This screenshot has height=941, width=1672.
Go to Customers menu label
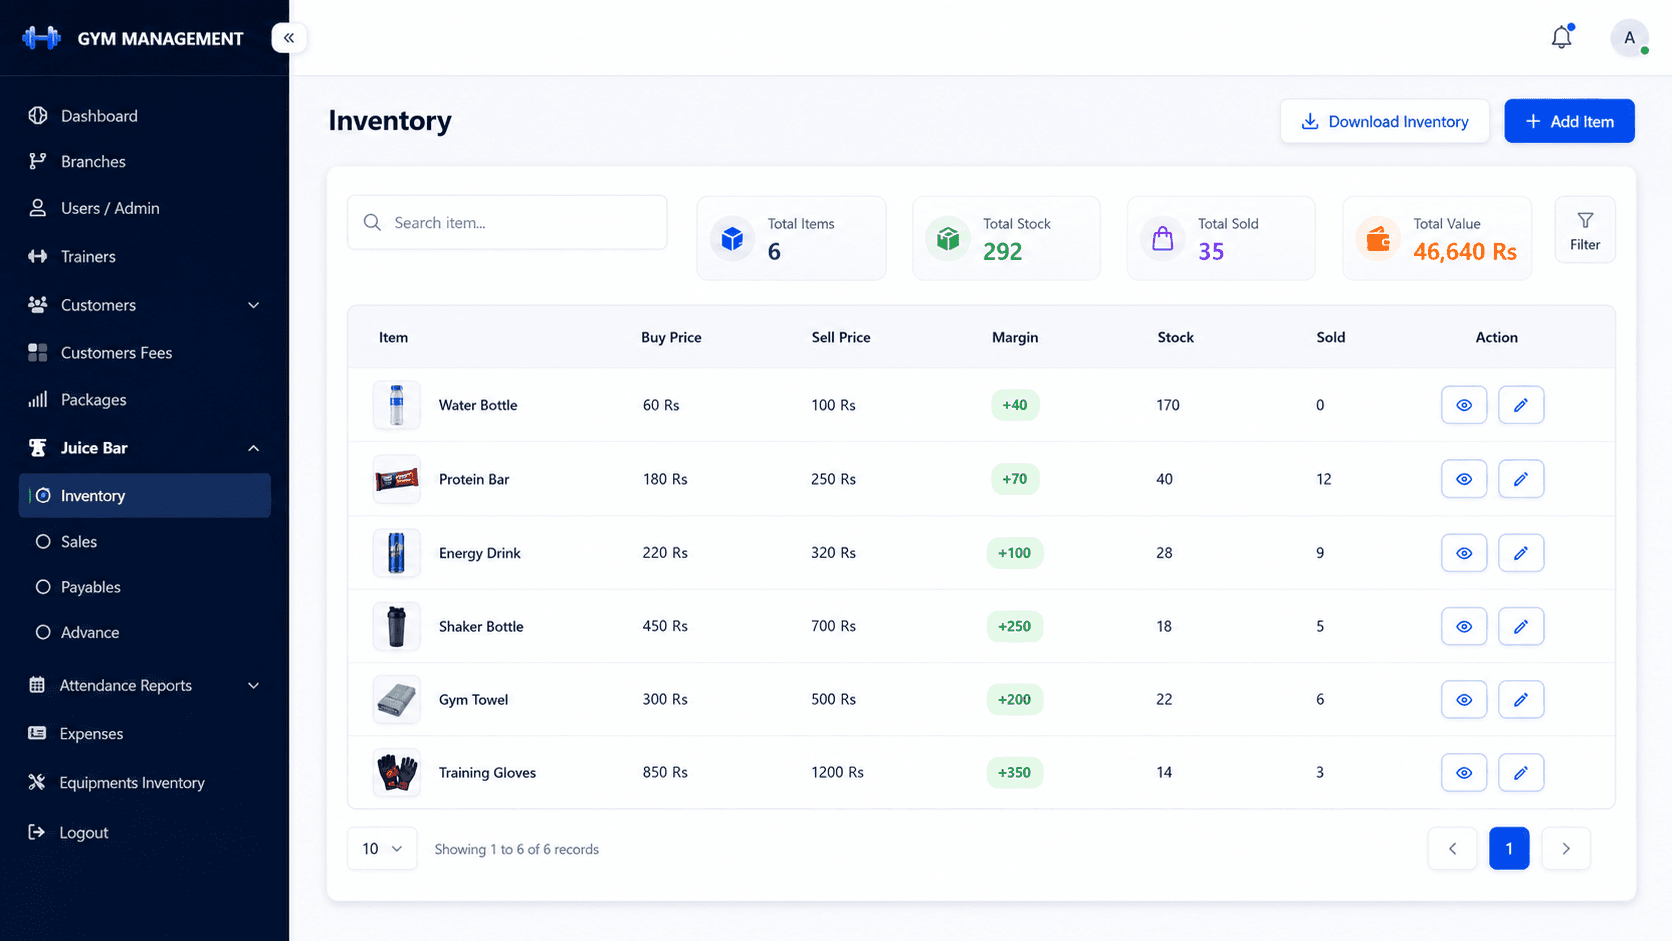98,305
